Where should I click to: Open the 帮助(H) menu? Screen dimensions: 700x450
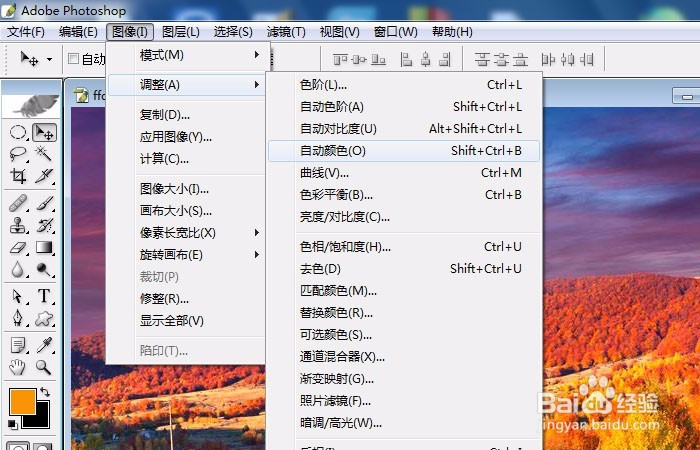click(x=452, y=32)
